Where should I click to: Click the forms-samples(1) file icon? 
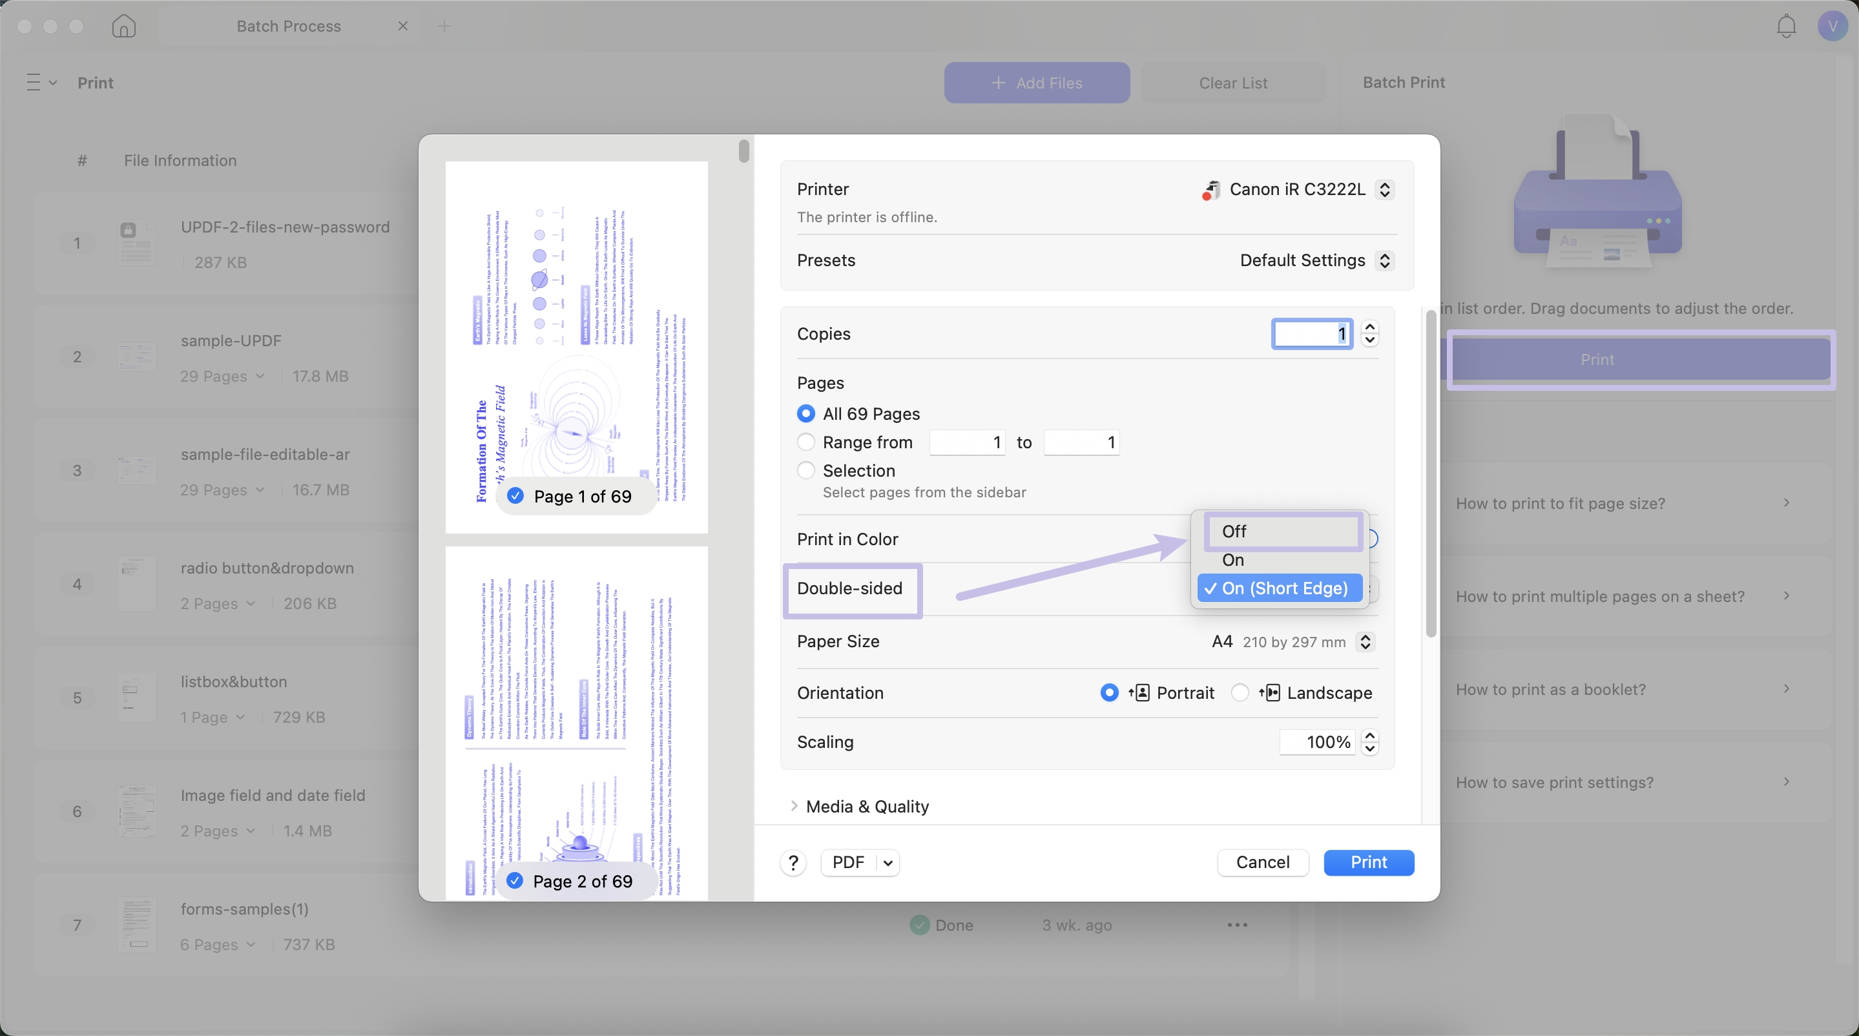click(136, 925)
